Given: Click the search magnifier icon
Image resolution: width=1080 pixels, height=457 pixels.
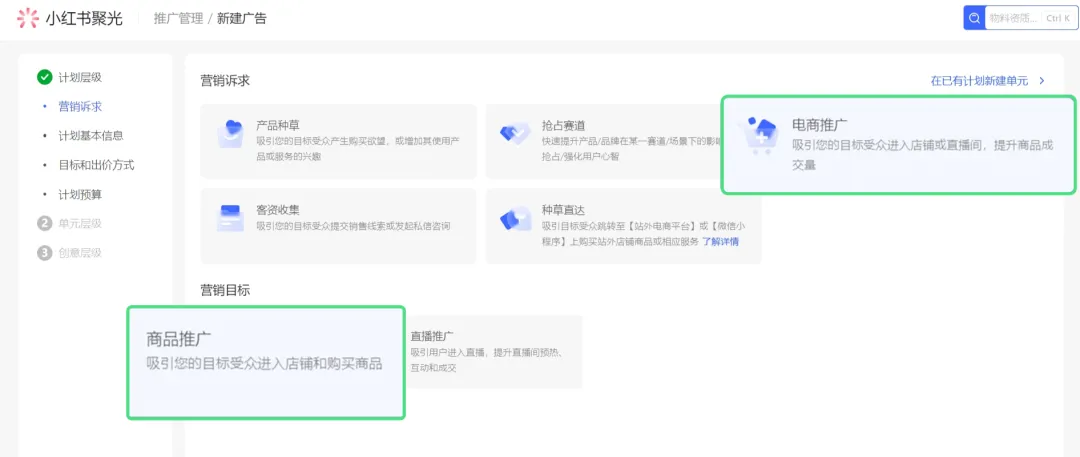Looking at the screenshot, I should pos(974,19).
